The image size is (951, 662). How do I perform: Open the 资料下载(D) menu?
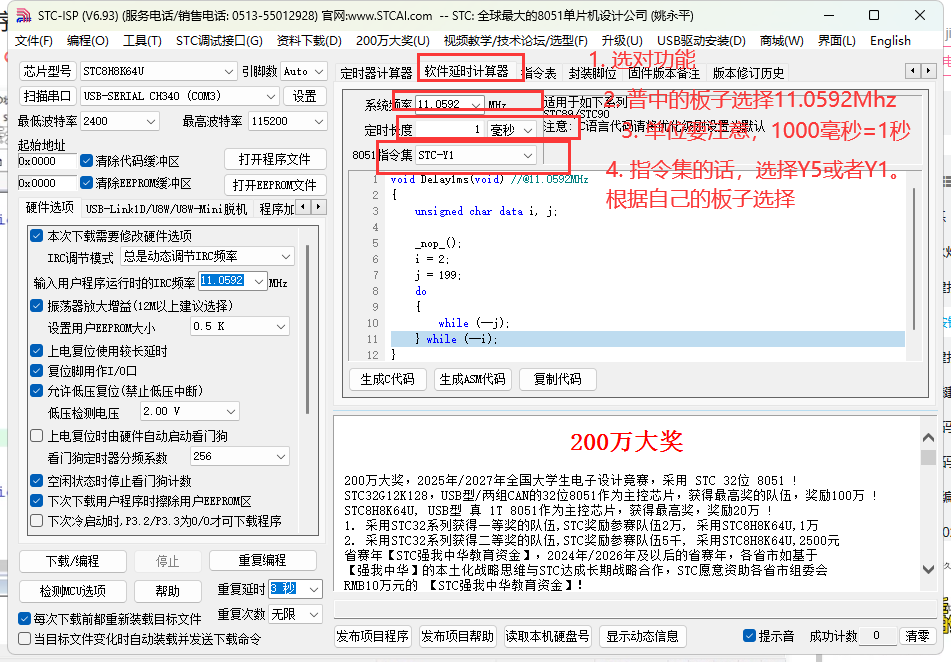pyautogui.click(x=309, y=41)
